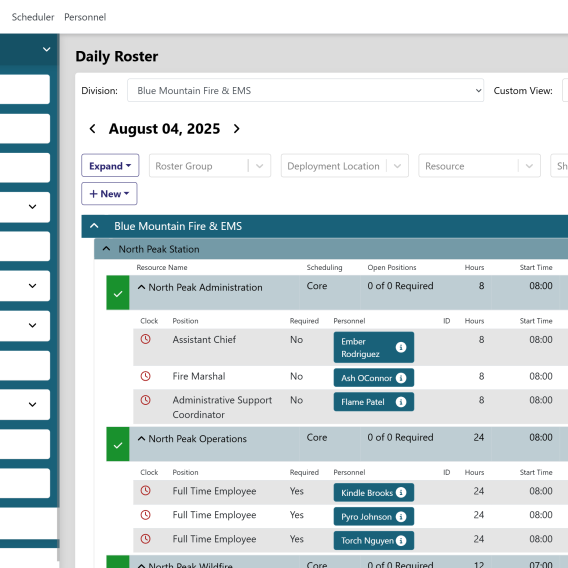This screenshot has height=568, width=568.
Task: Click green checkmark for North Peak Operations
Action: (118, 444)
